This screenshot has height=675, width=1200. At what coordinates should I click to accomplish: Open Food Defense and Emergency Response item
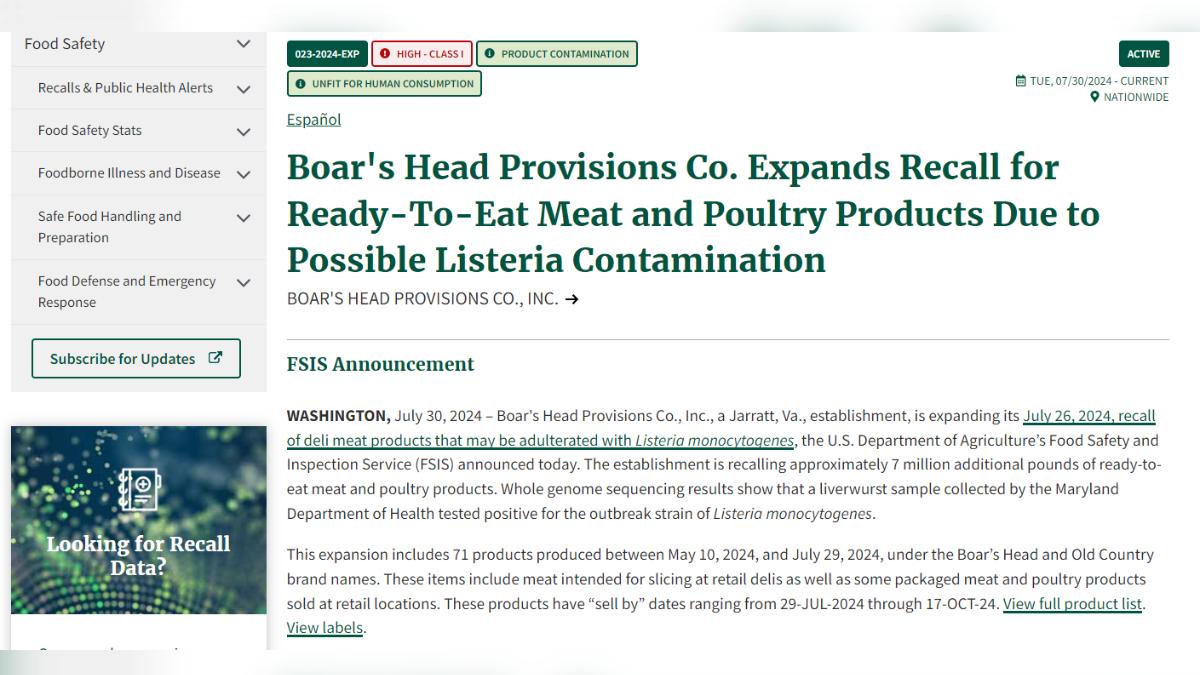coord(127,292)
